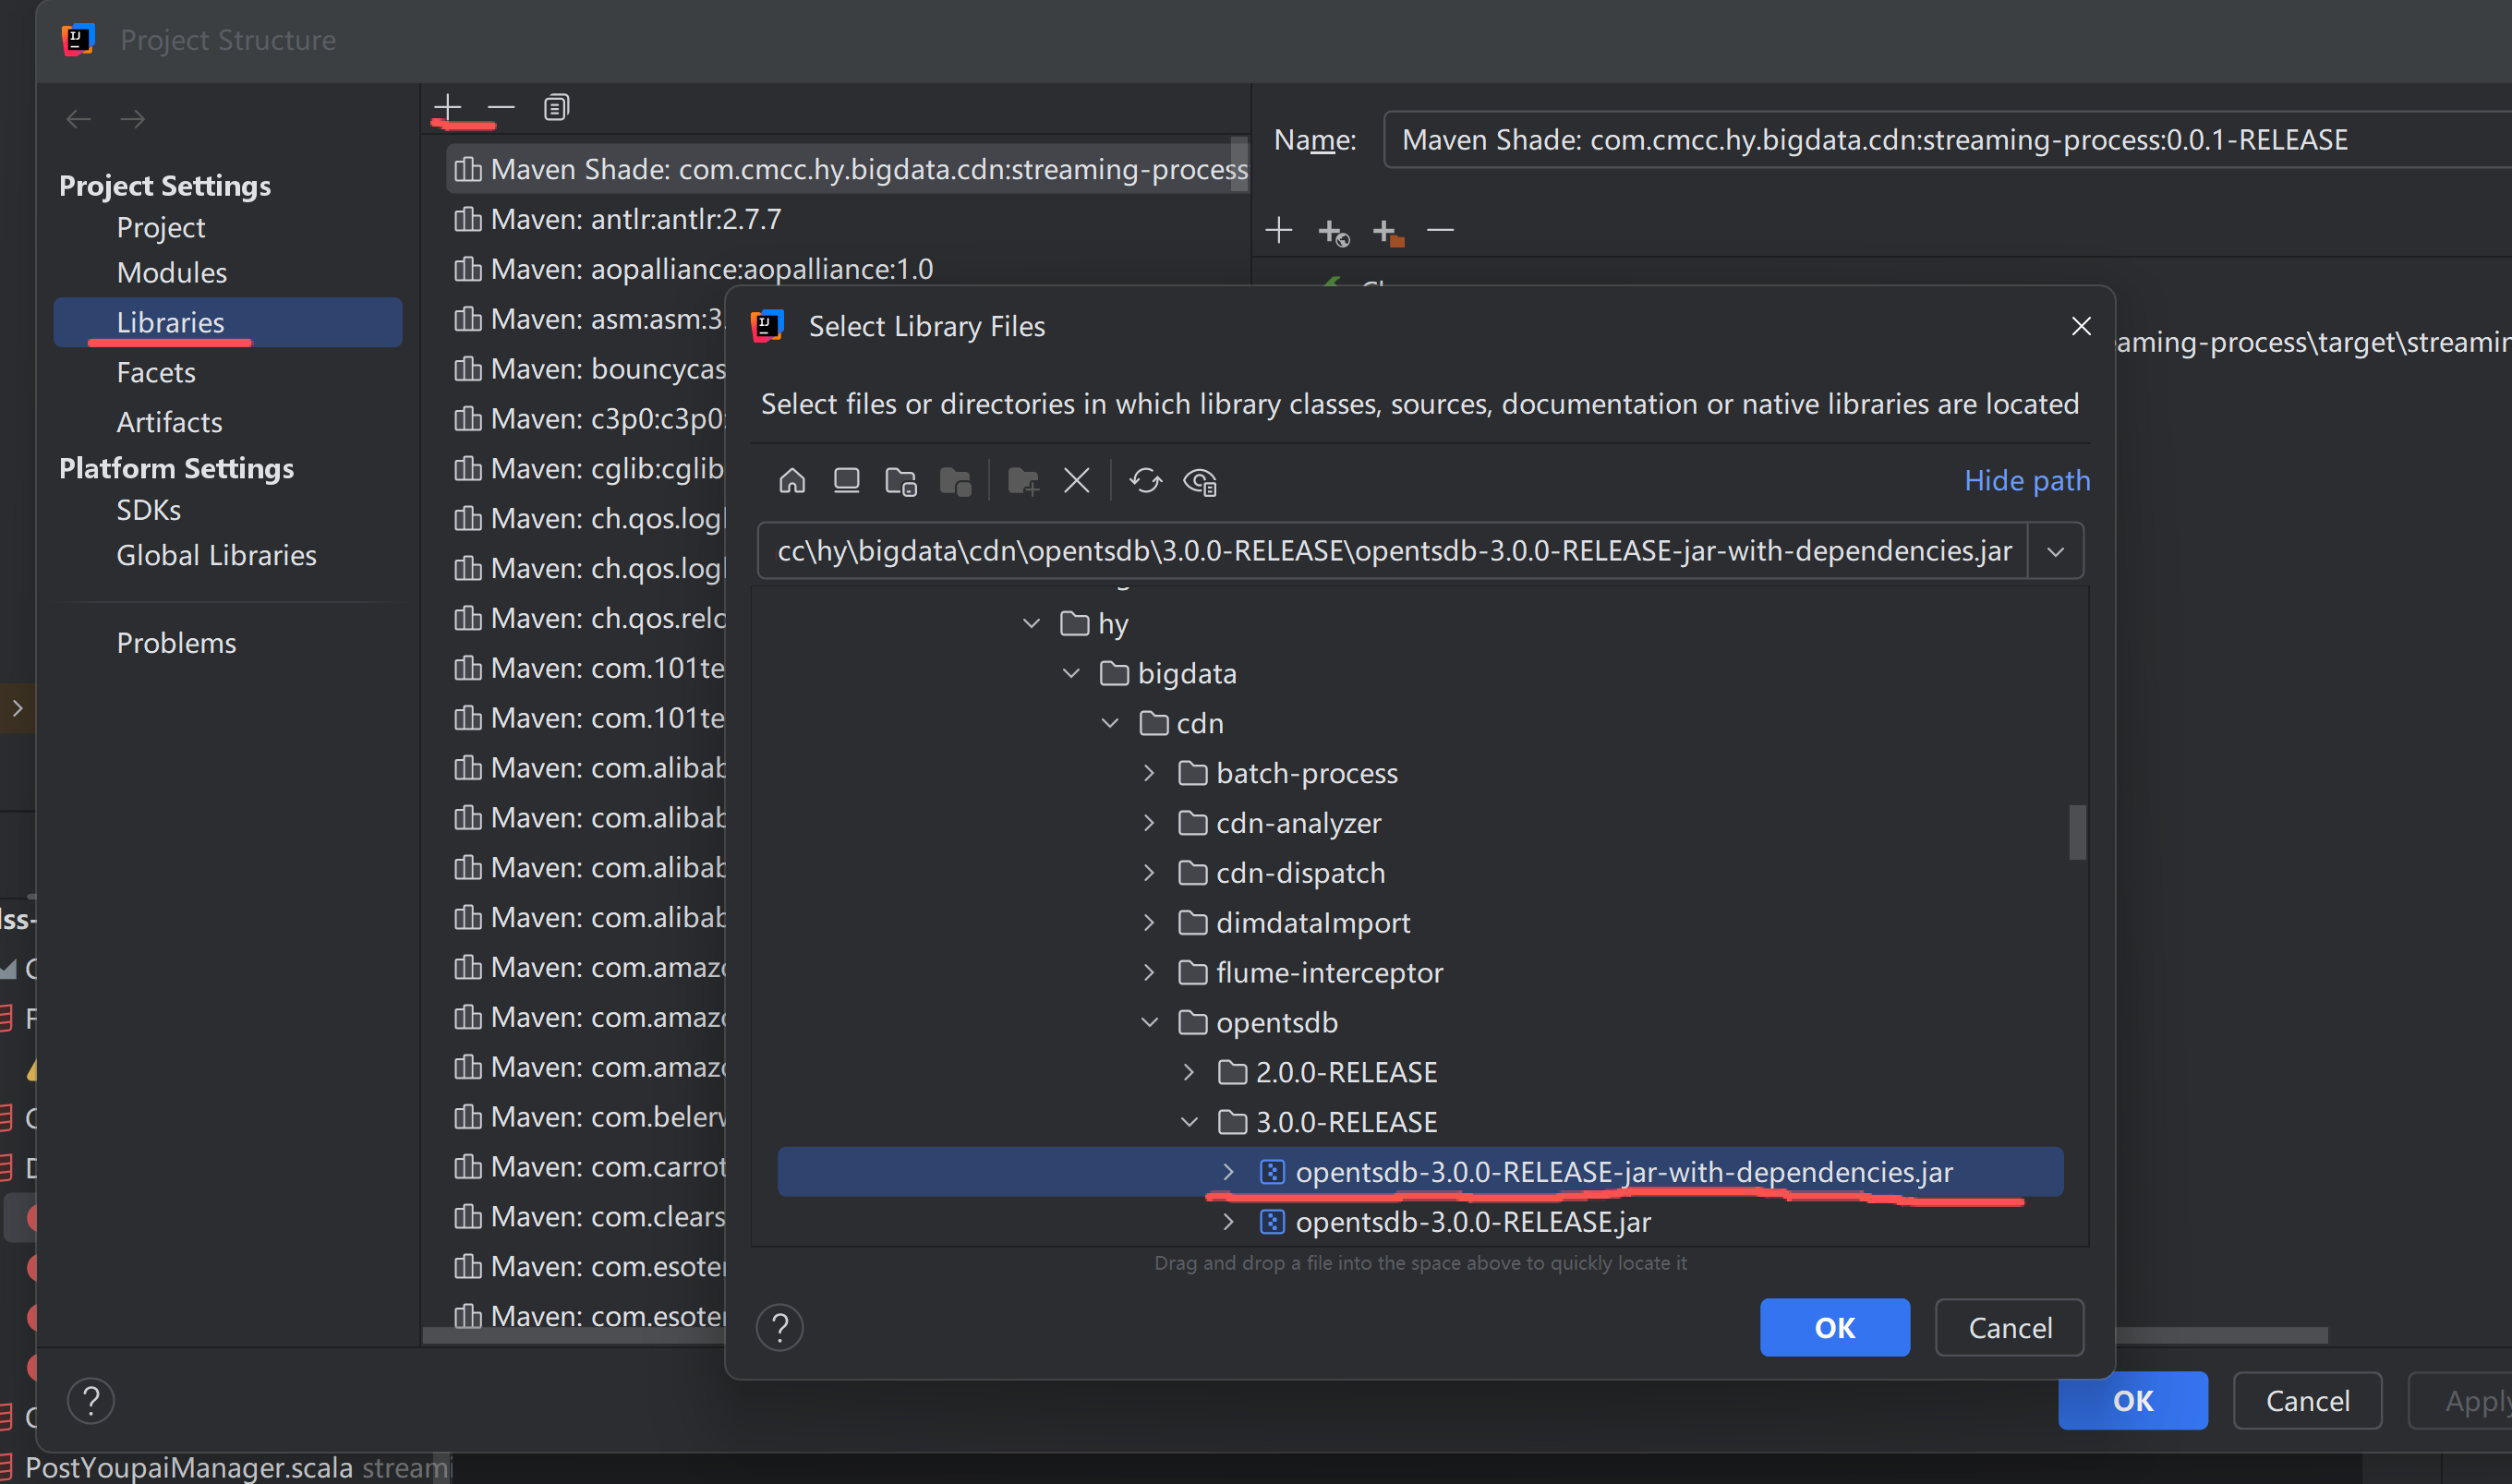
Task: Add new project library plus icon
Action: pyautogui.click(x=448, y=107)
